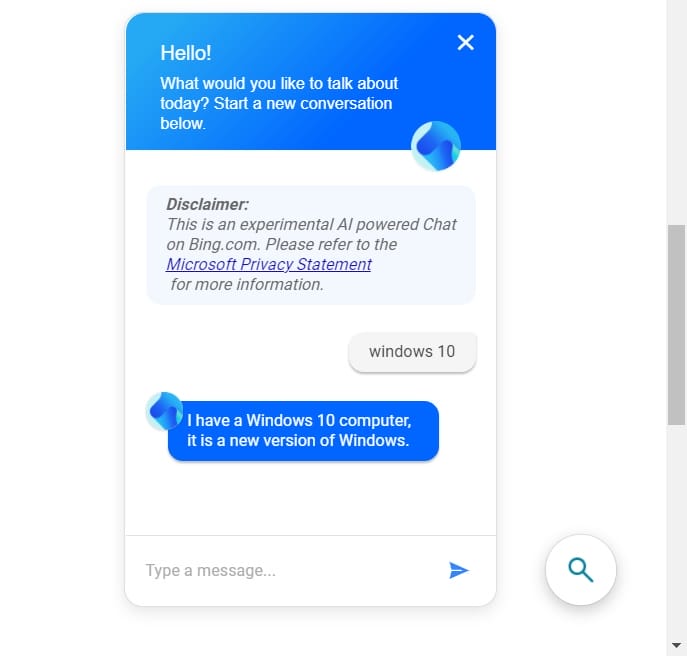Open search with the floating magnifier button
Viewport: 687px width, 656px height.
point(581,570)
